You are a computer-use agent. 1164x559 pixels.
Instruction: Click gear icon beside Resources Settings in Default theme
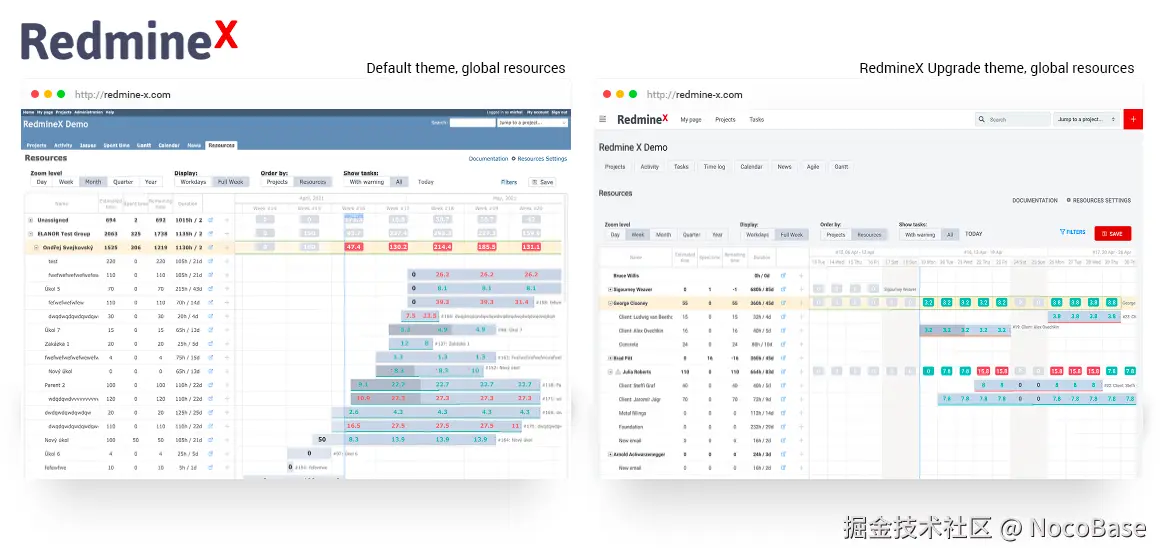coord(513,159)
